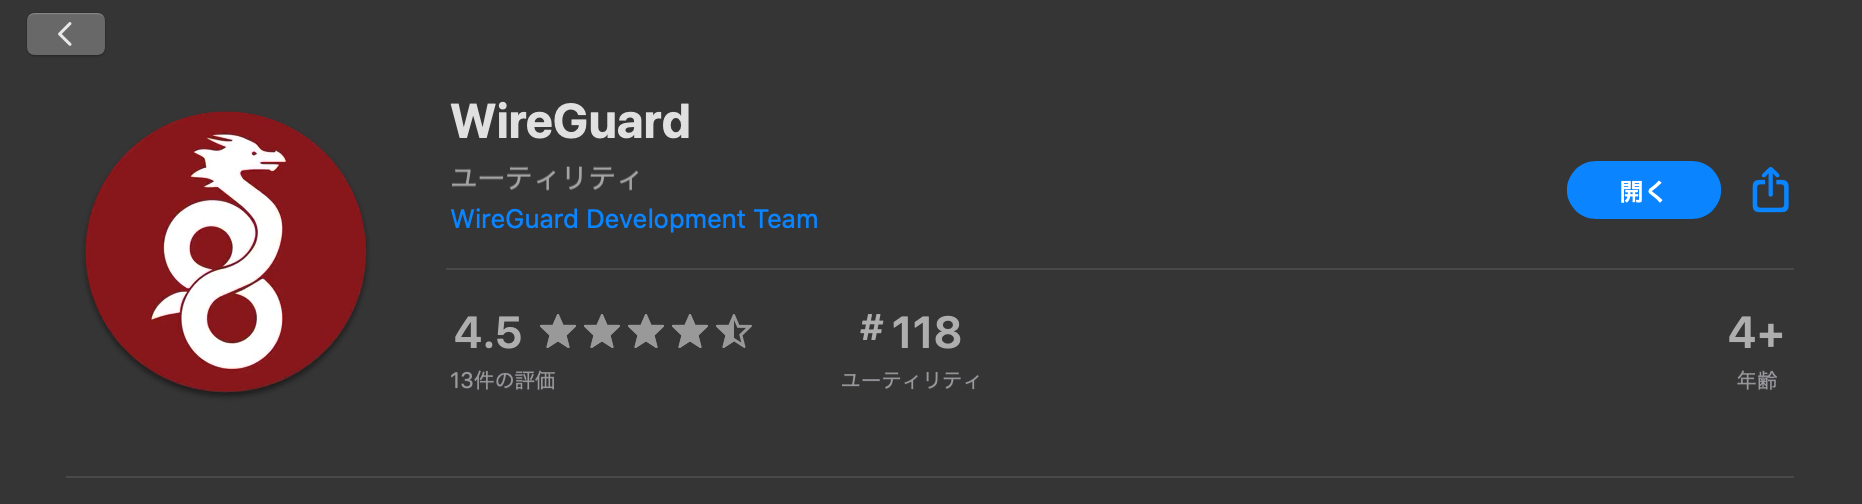Go back using the chevron button

point(66,34)
